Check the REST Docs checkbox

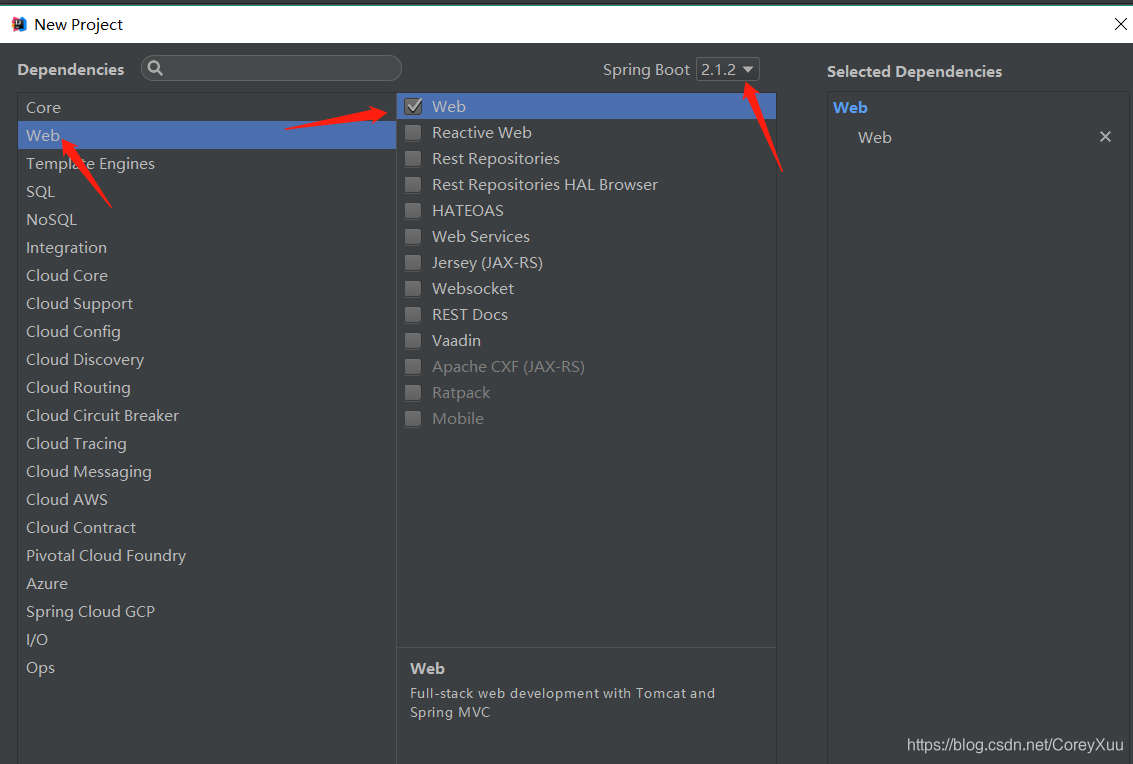pos(413,314)
